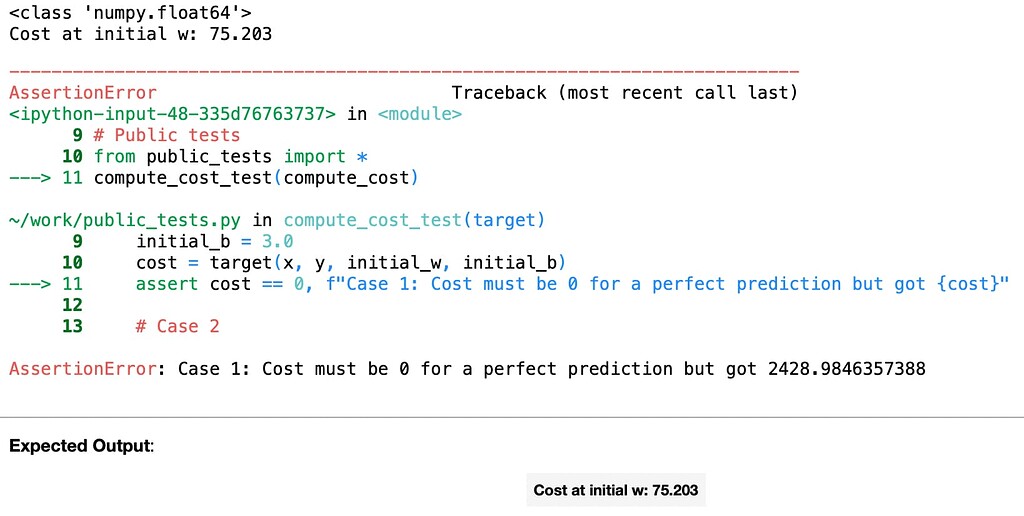This screenshot has width=1024, height=516.
Task: Click line number 9 beside Public tests comment
Action: (78, 135)
